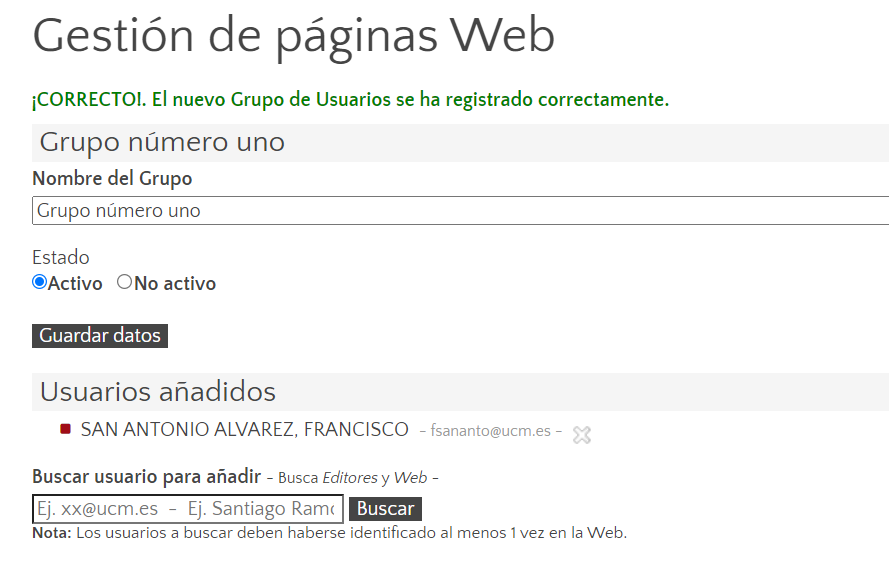Viewport: 889px width, 577px height.
Task: Click the Buscar usuario para añadir label
Action: click(x=146, y=476)
